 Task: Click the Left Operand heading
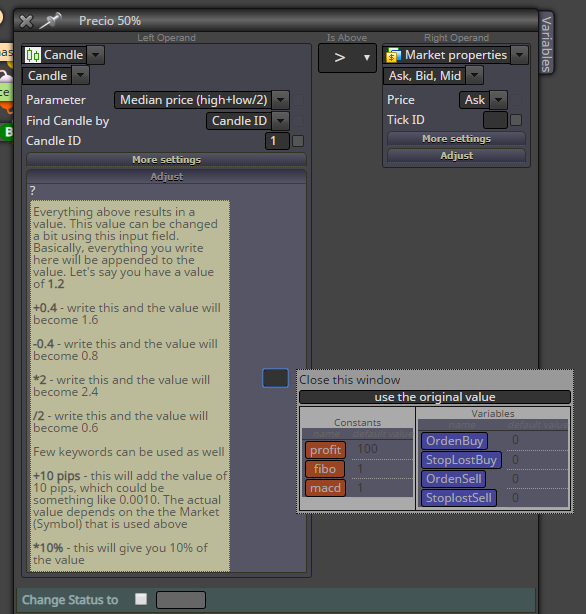[x=166, y=38]
